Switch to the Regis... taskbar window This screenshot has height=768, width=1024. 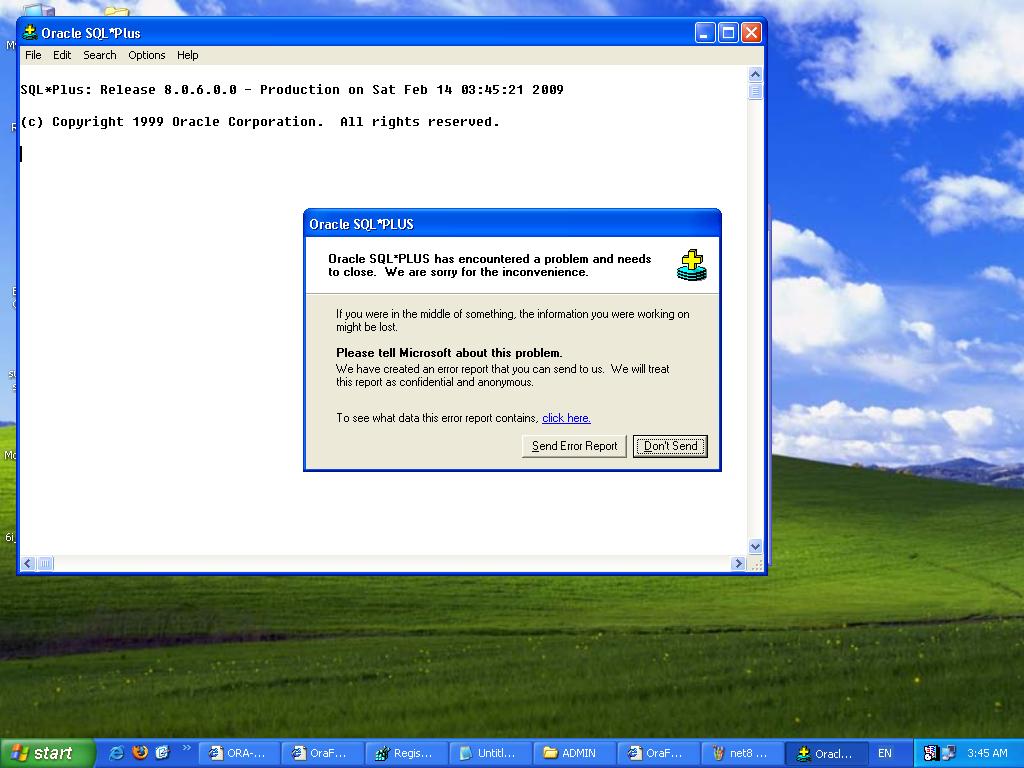point(406,753)
